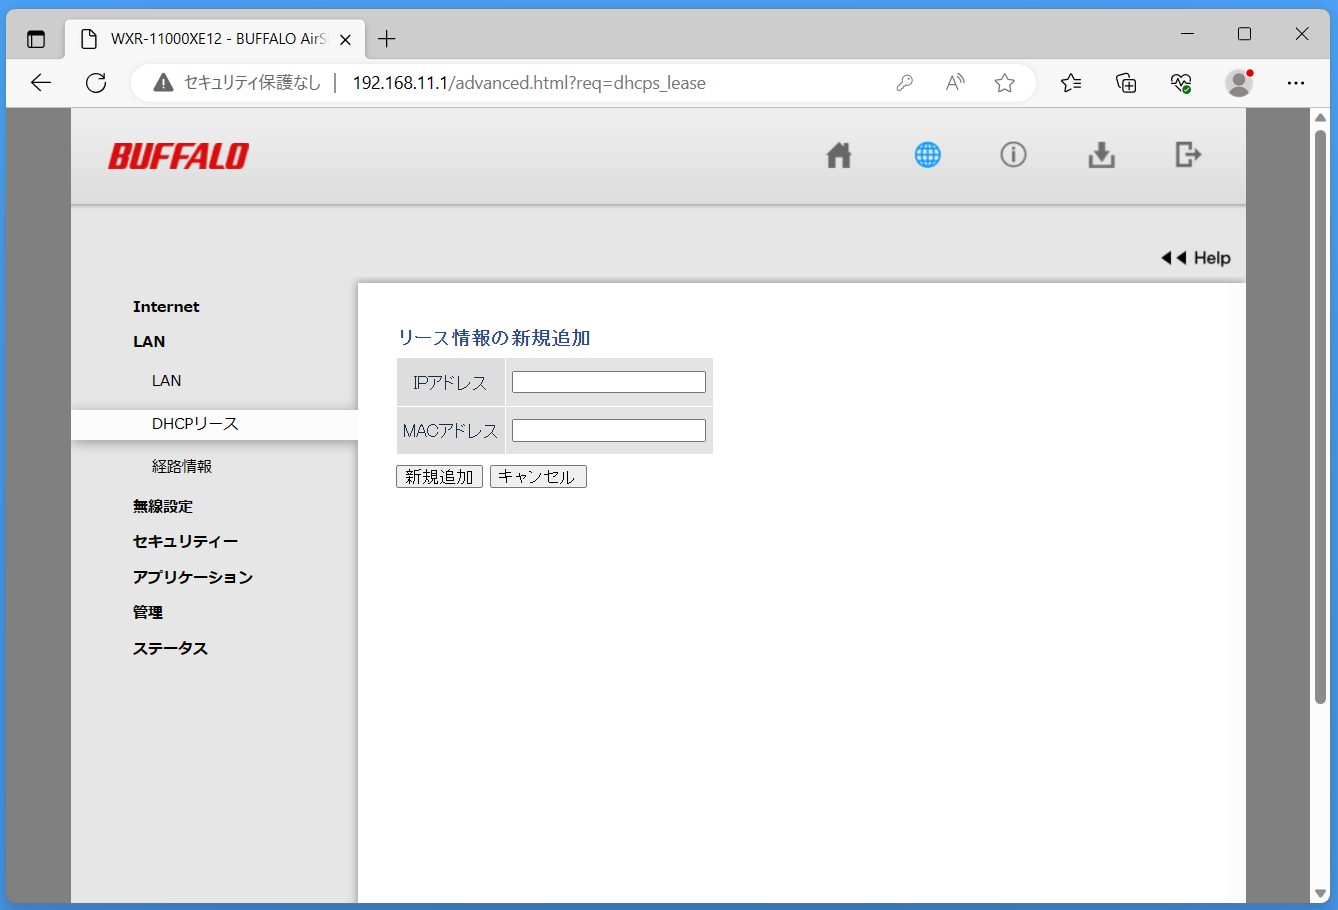Reload the page with the refresh icon
Image resolution: width=1338 pixels, height=910 pixels.
(x=96, y=83)
